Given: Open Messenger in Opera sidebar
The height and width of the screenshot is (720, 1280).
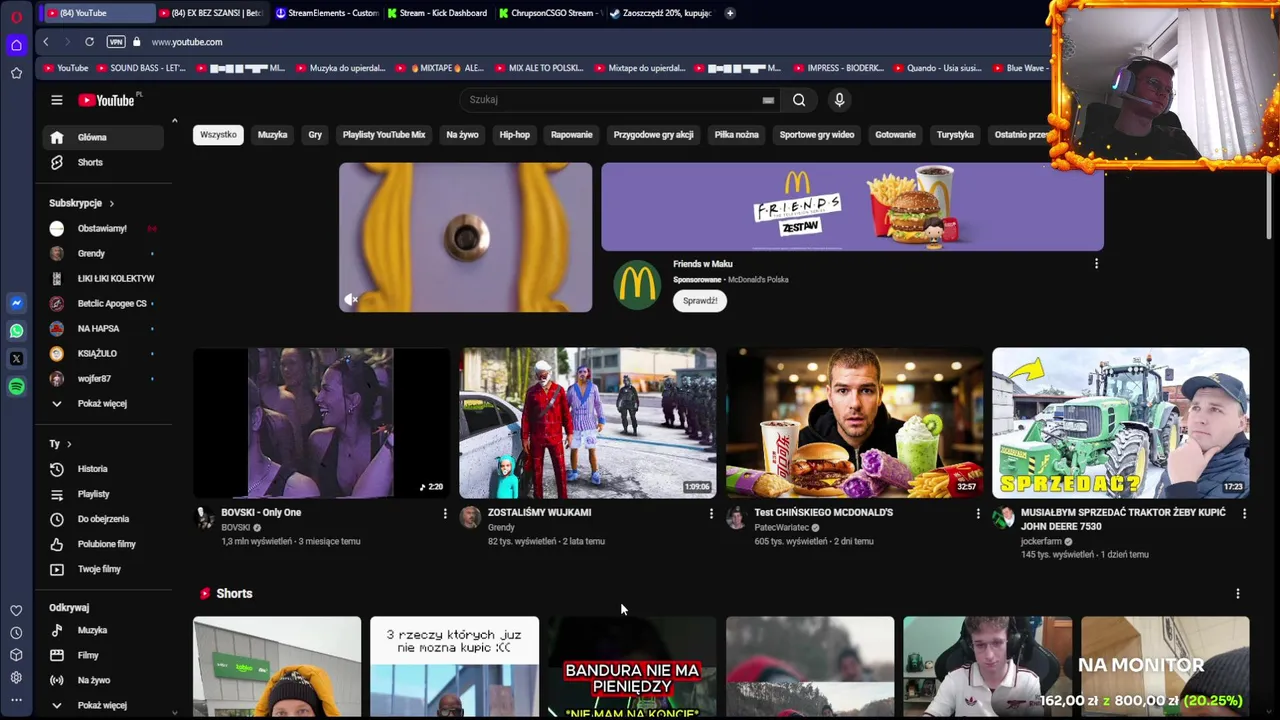Looking at the screenshot, I should point(16,302).
